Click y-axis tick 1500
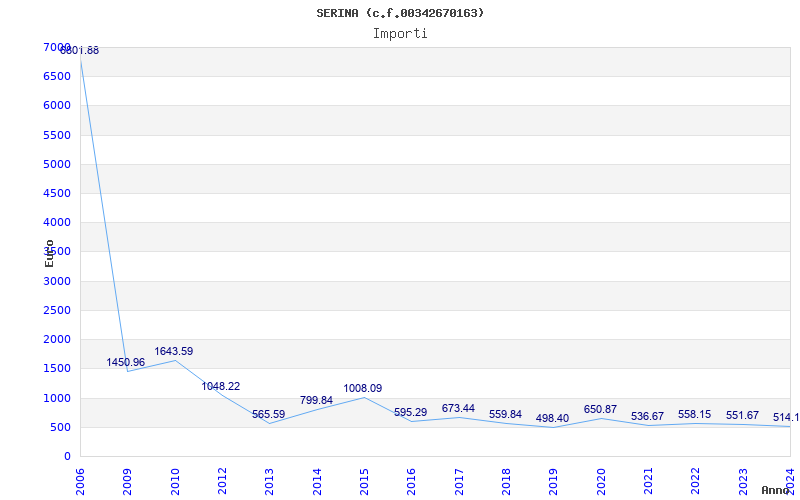 tap(57, 368)
